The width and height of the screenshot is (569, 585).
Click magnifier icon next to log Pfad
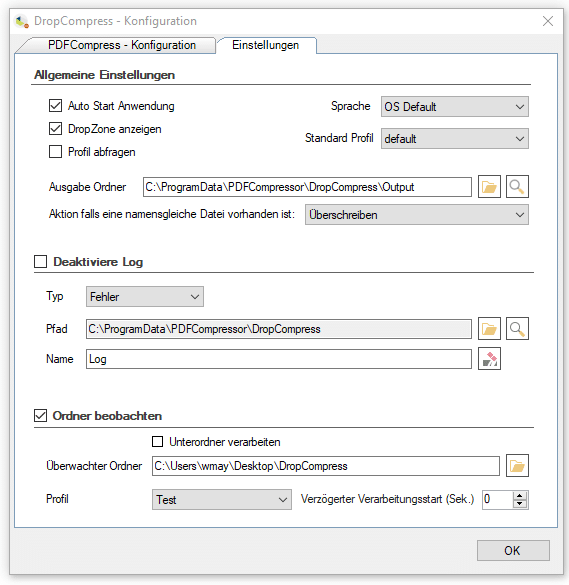[x=517, y=329]
